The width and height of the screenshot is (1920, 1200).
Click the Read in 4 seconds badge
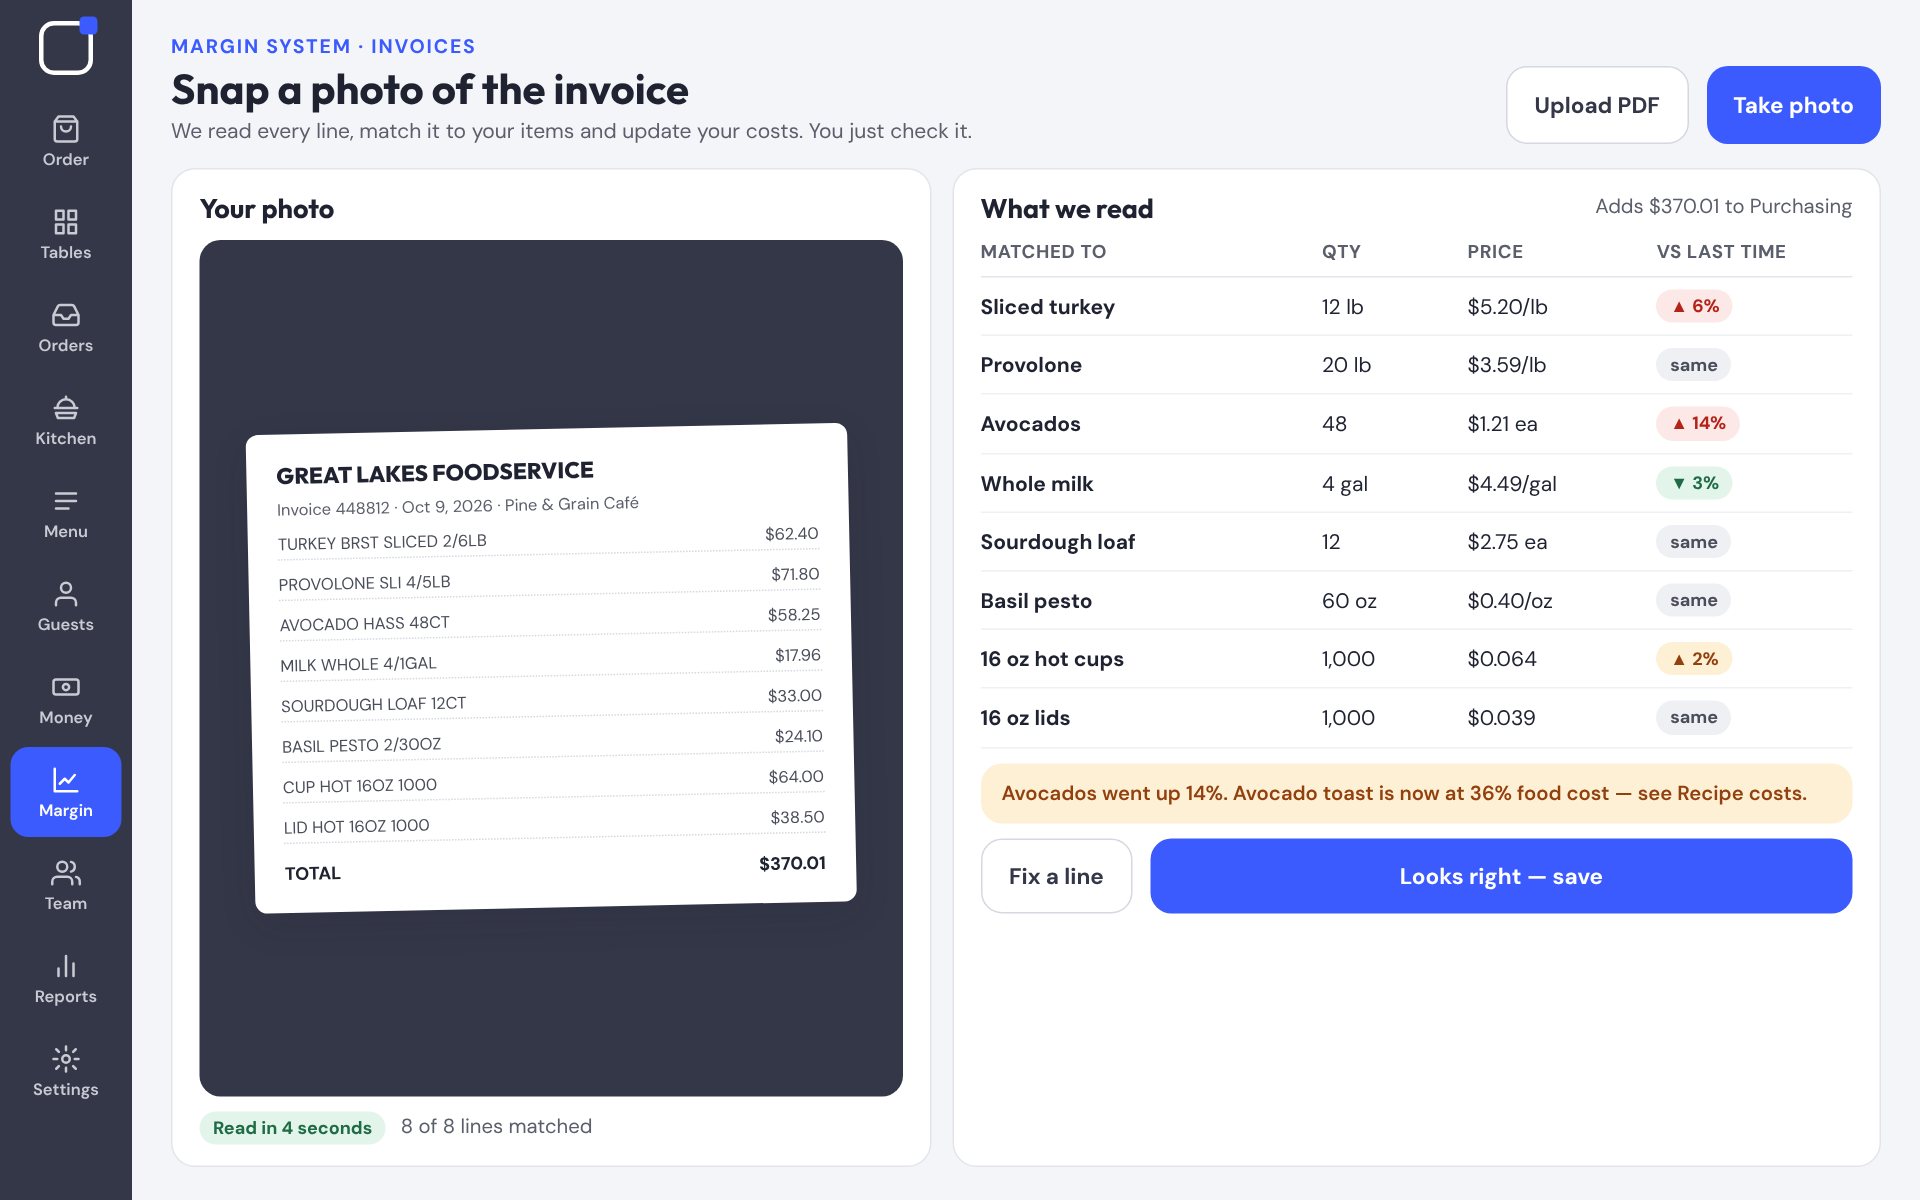pos(292,1127)
